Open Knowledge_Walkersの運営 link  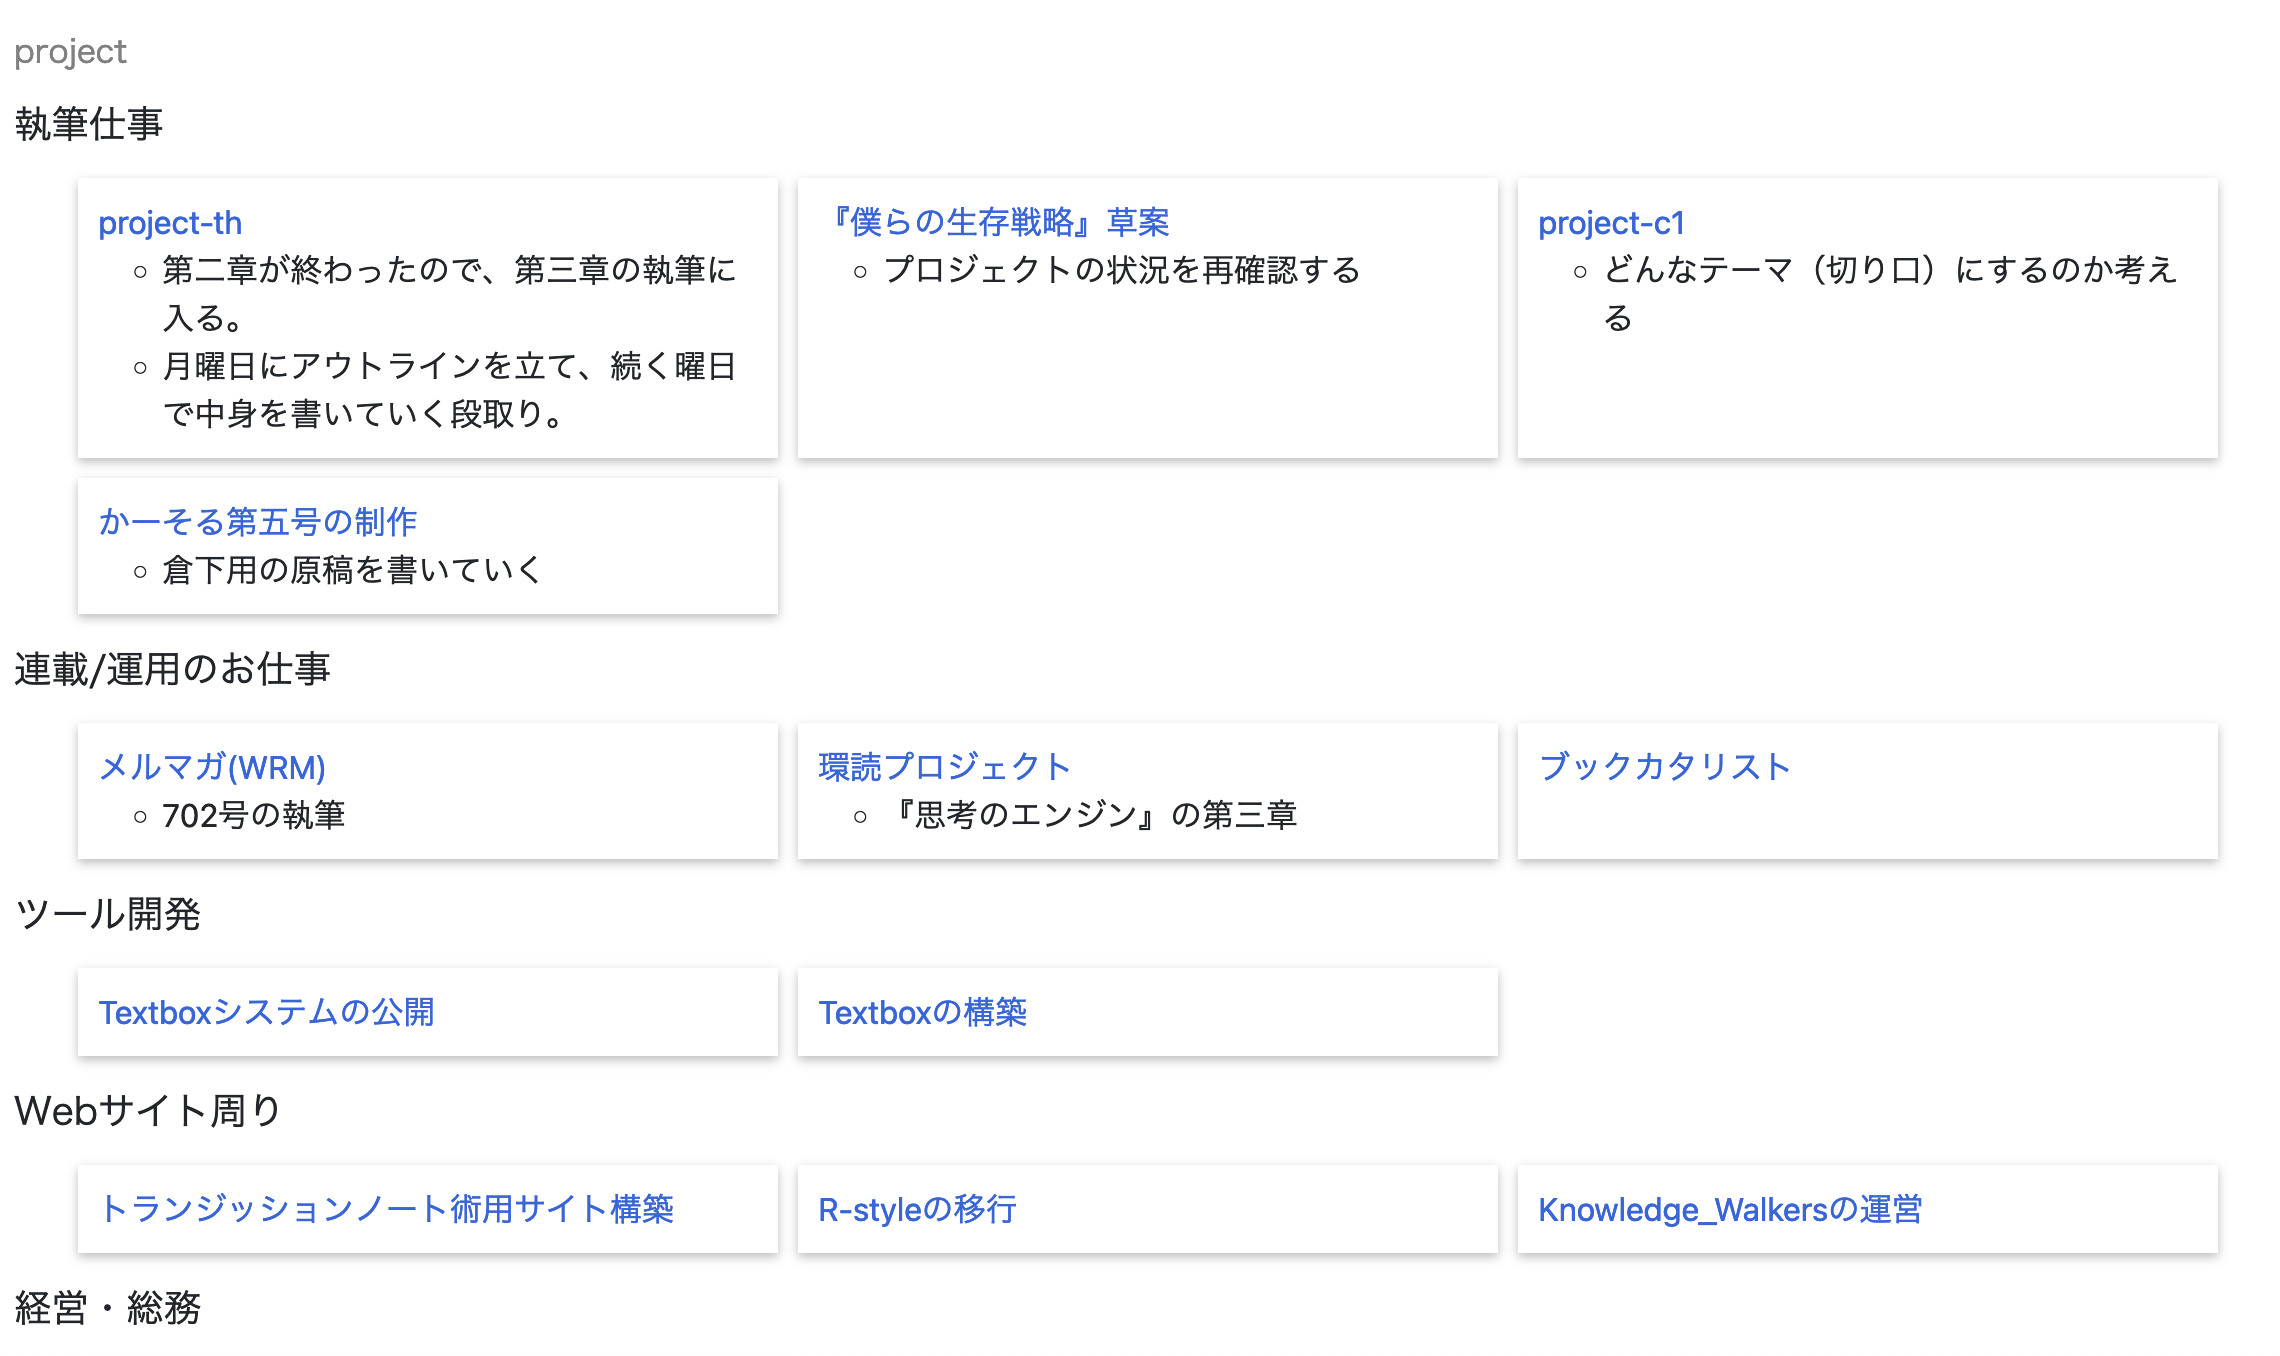(1730, 1209)
